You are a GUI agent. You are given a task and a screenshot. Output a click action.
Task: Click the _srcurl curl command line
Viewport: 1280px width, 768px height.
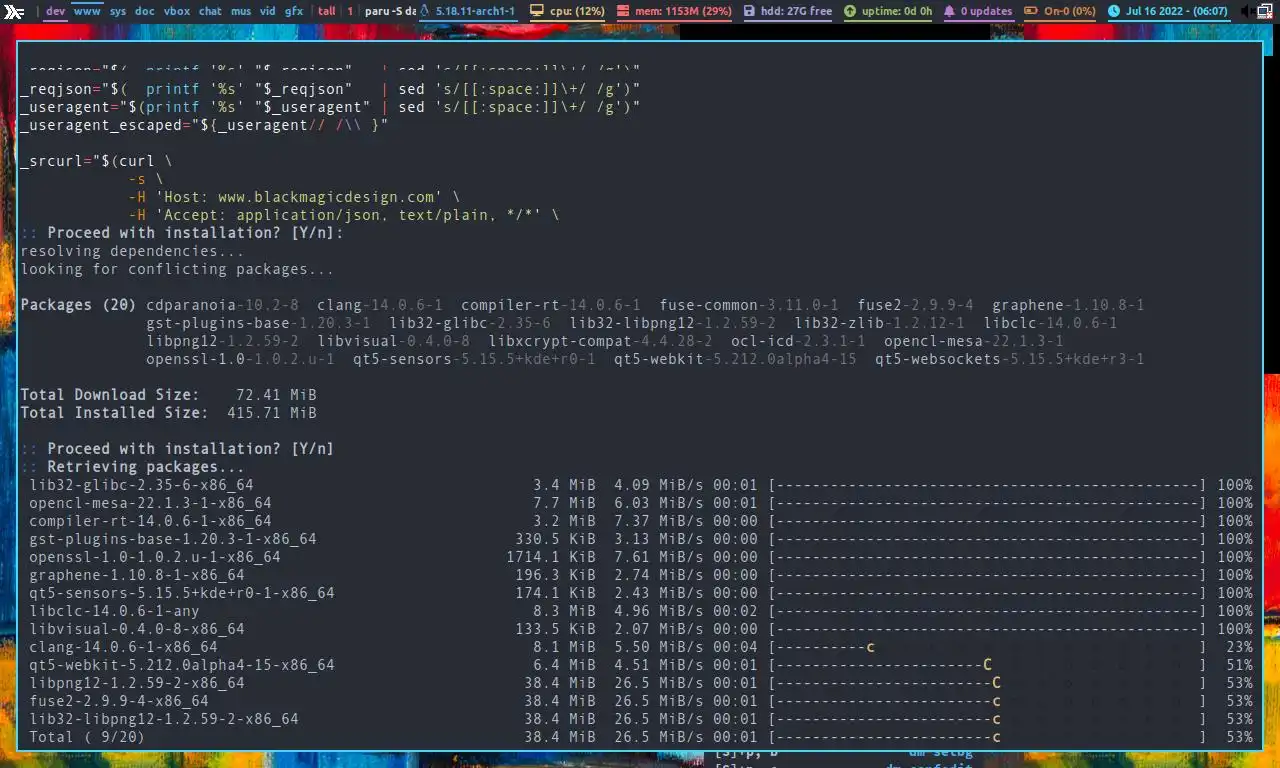pos(96,161)
